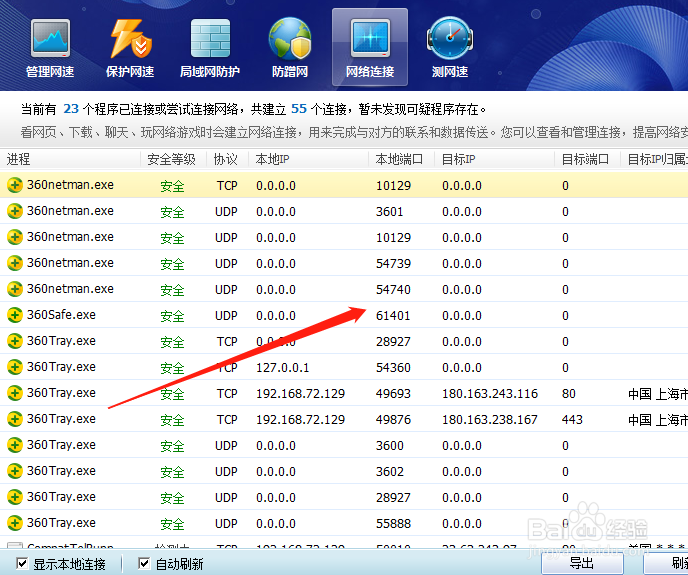Toggle the 显示本地连接 checkbox
Viewport: 688px width, 575px height.
(x=22, y=563)
